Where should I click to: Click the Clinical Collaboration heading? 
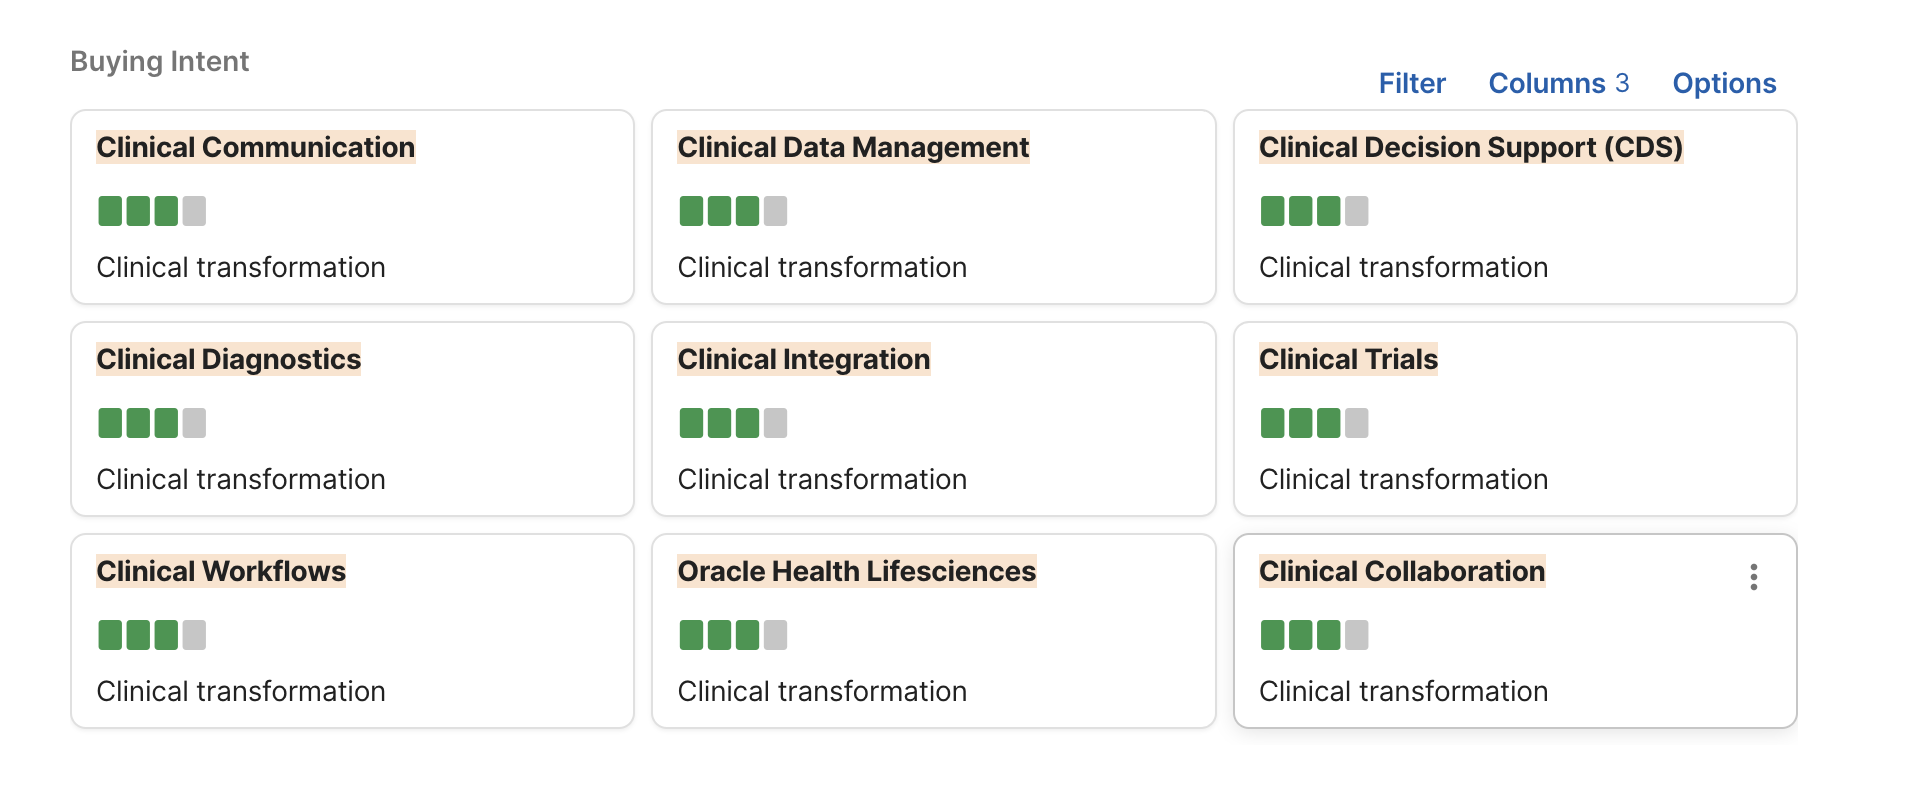(x=1401, y=571)
